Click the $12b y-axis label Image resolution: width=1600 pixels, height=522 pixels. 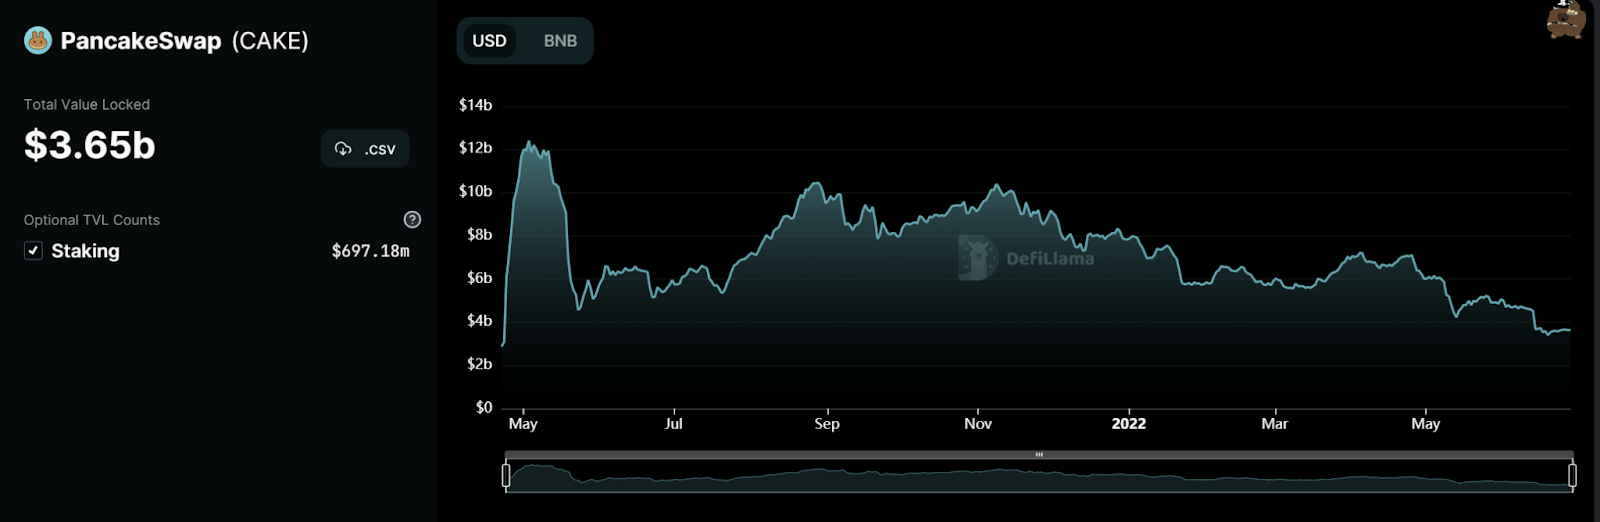click(x=475, y=148)
